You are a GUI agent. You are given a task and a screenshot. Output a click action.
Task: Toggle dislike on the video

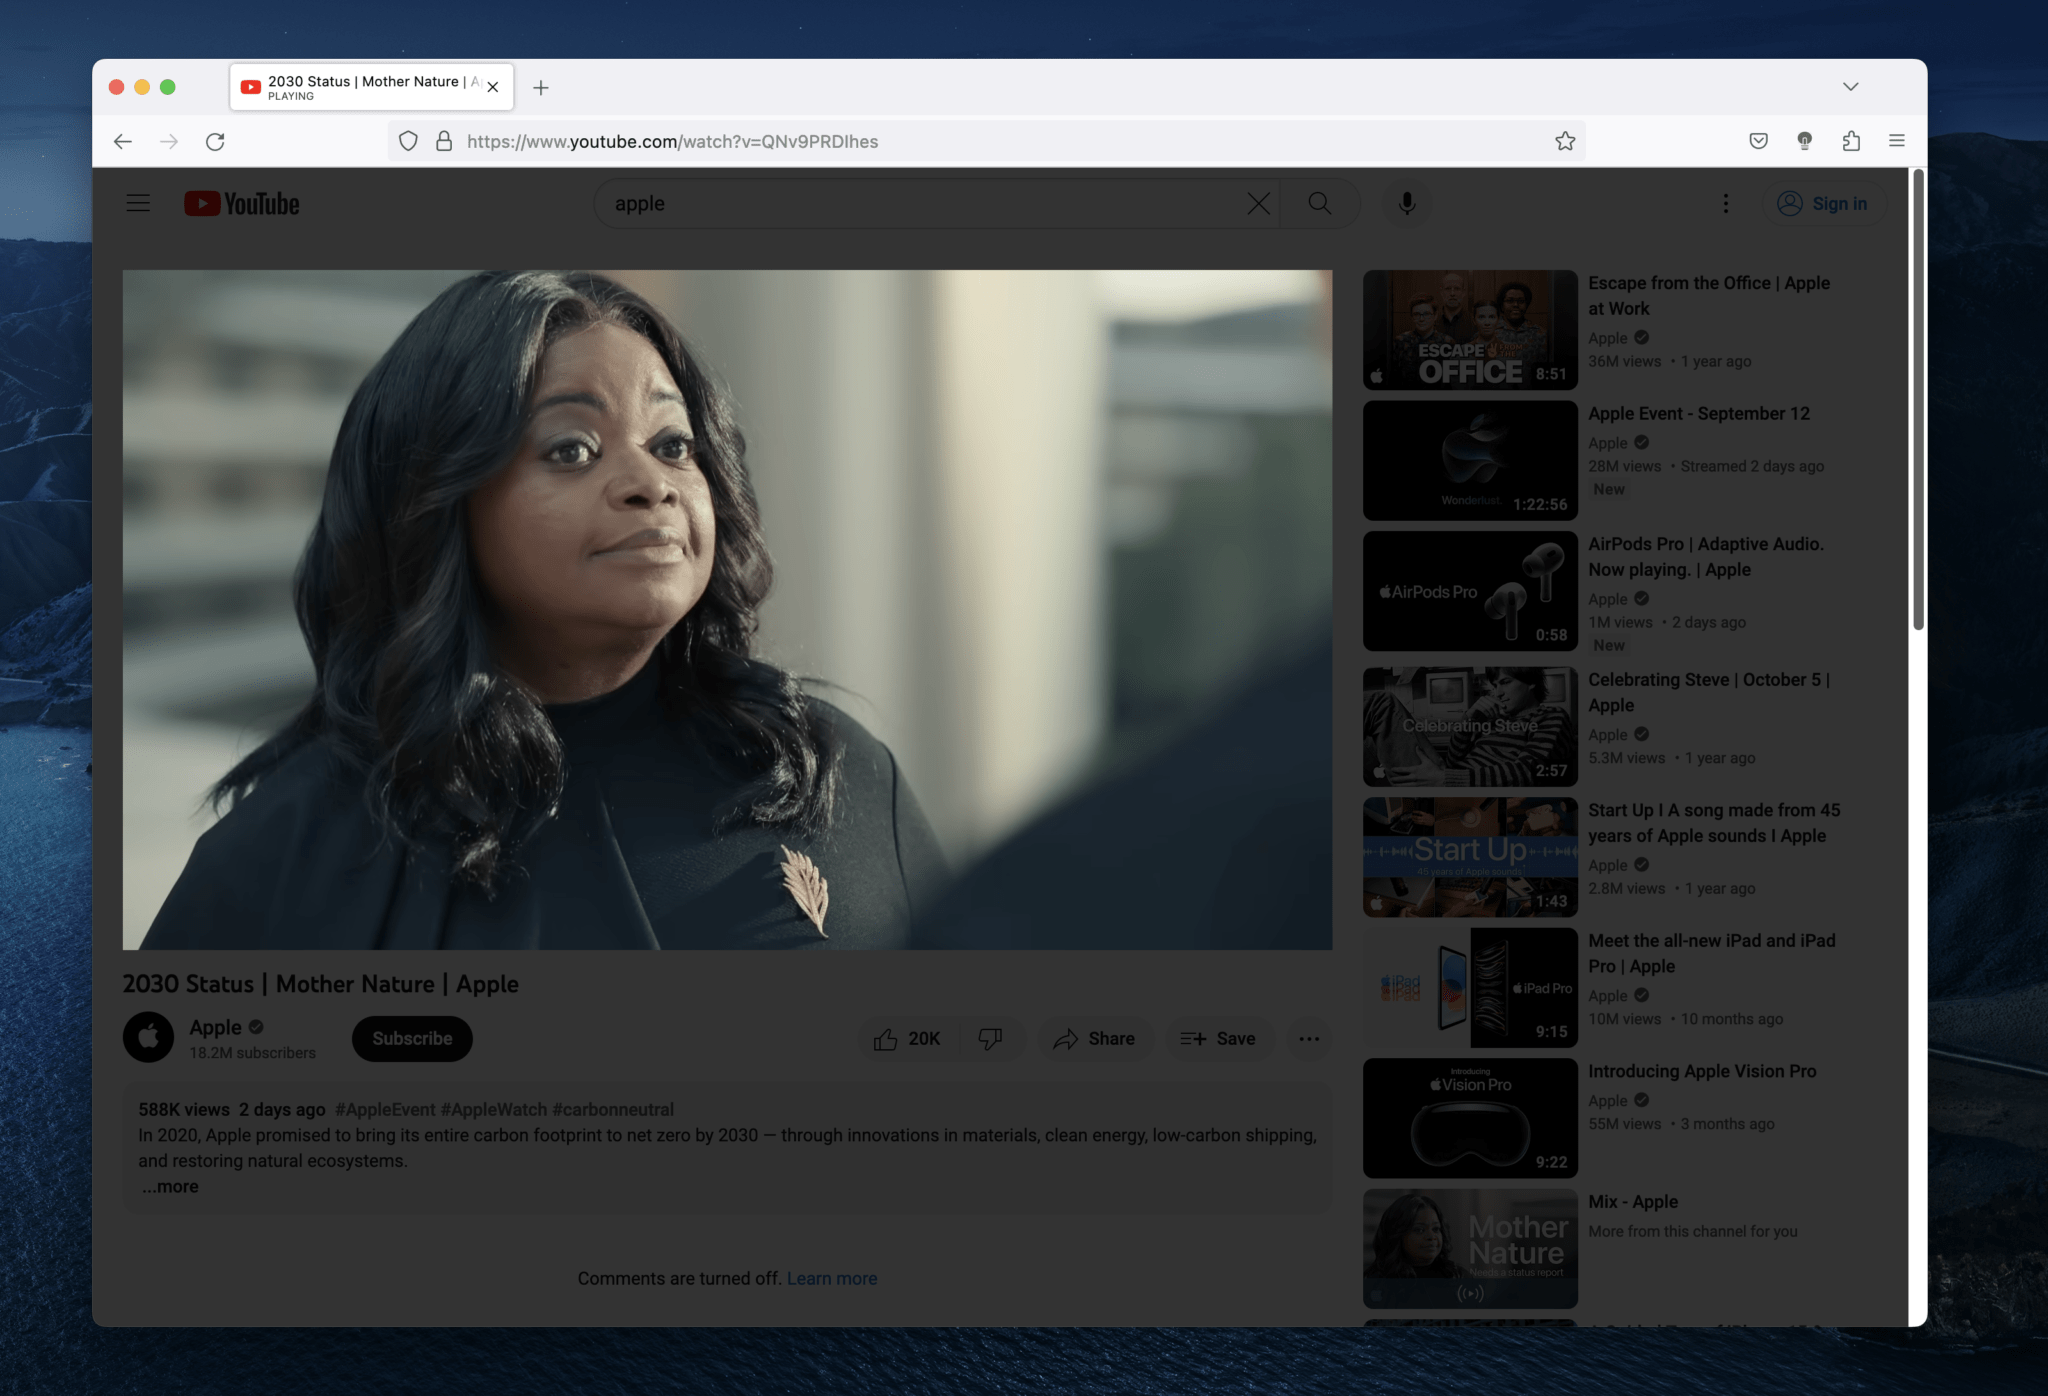click(991, 1038)
